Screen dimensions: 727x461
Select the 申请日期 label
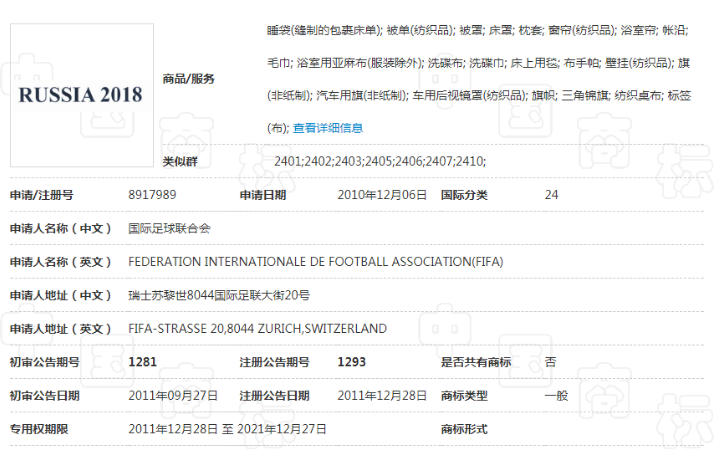[x=262, y=195]
